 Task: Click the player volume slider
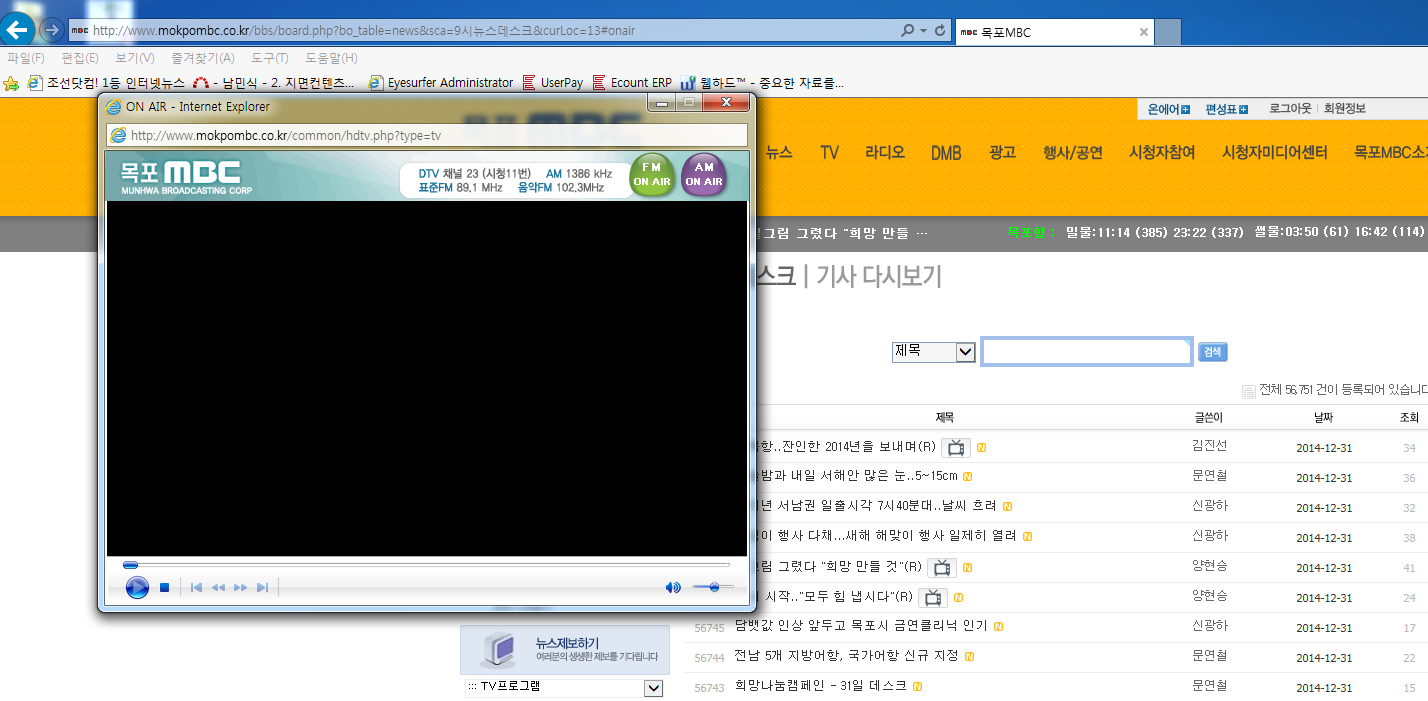713,588
